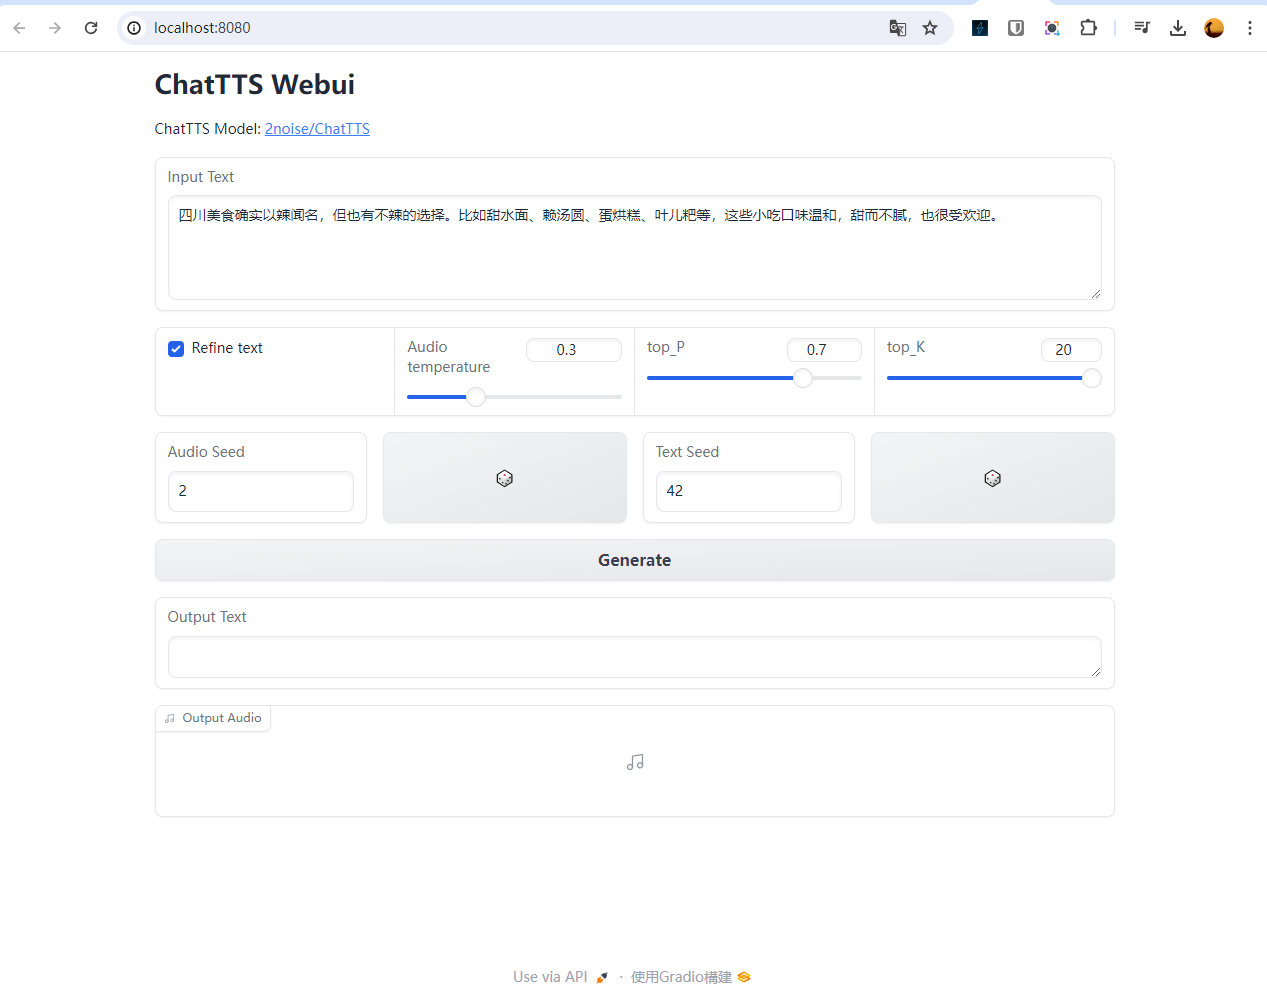Click the browser forward arrow
This screenshot has height=1002, width=1267.
(x=55, y=28)
